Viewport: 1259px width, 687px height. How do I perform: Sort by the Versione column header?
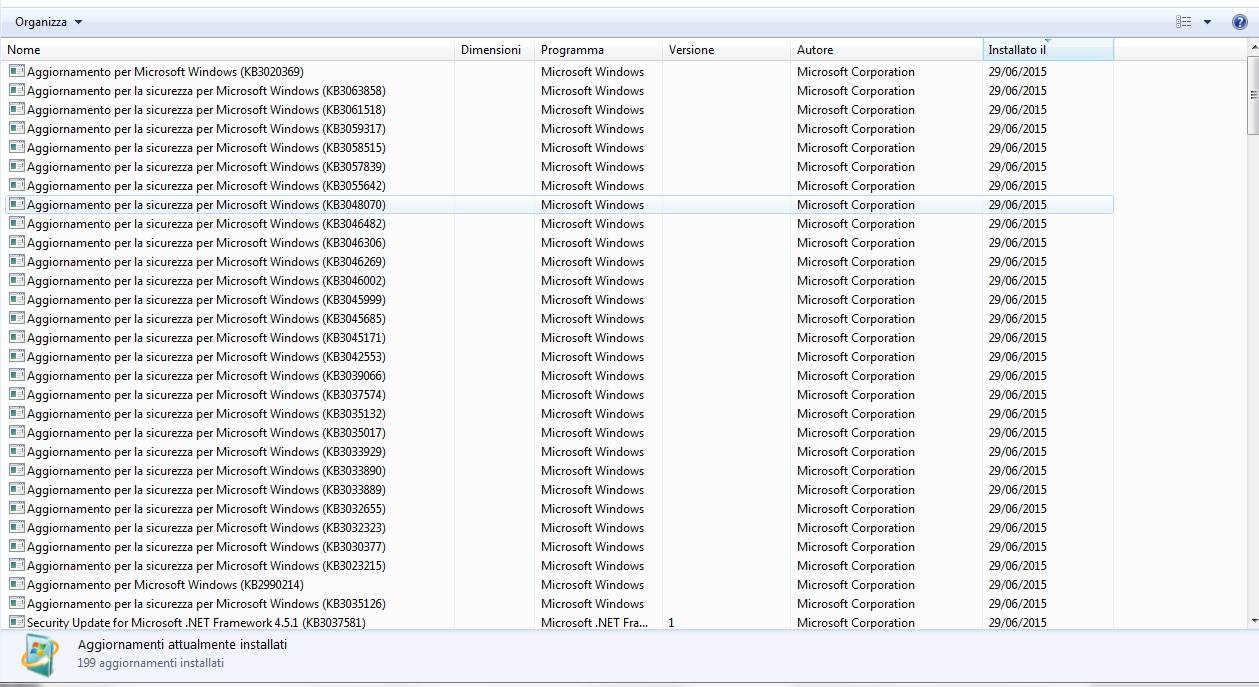(727, 50)
